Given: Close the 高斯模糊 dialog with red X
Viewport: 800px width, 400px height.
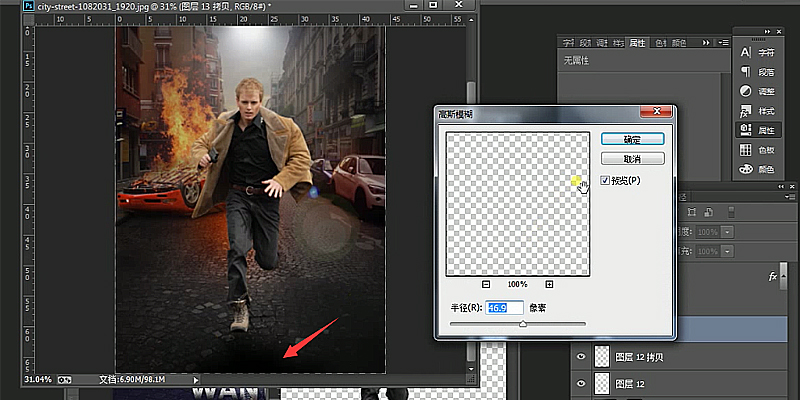Looking at the screenshot, I should click(657, 111).
